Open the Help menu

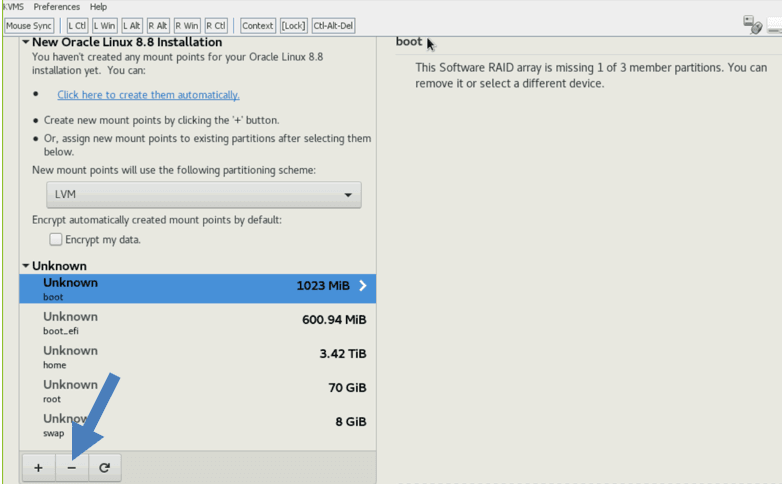(x=98, y=7)
